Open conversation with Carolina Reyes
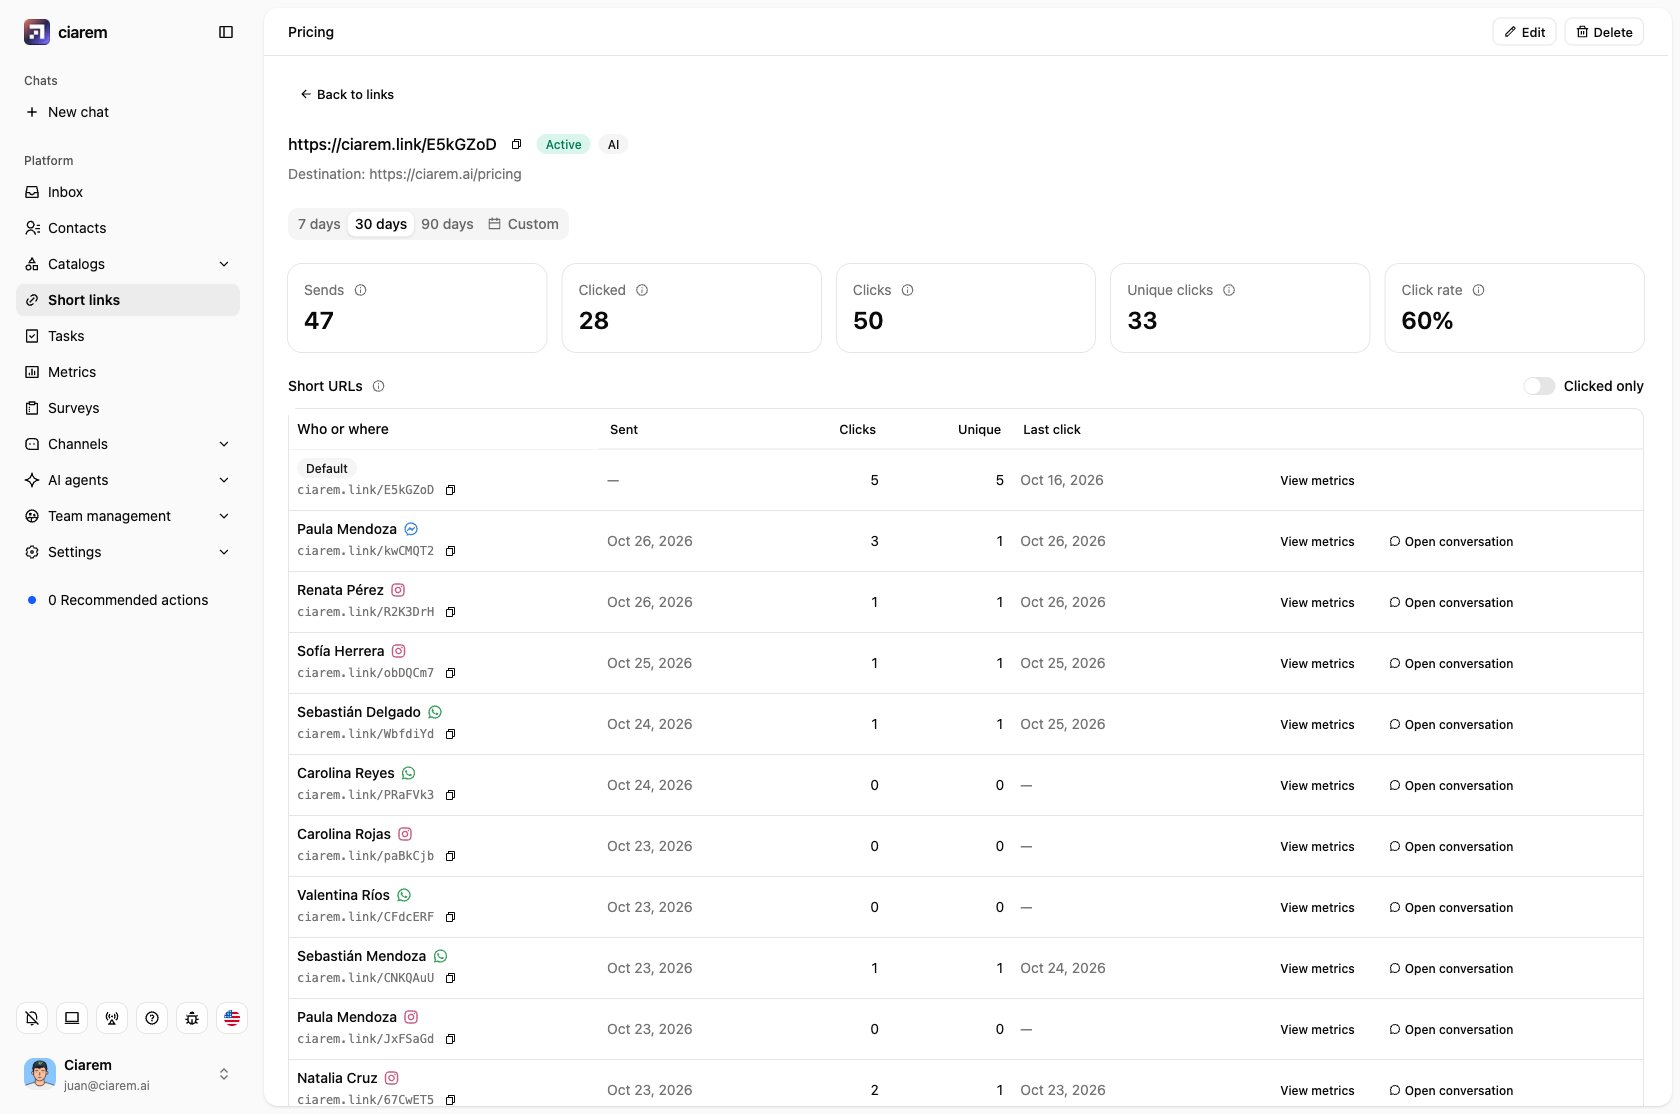The image size is (1680, 1114). point(1451,786)
